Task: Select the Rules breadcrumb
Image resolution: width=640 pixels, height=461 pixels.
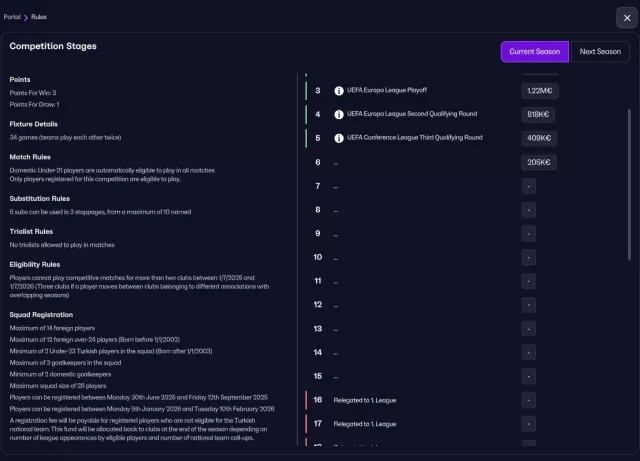Action: click(x=39, y=17)
